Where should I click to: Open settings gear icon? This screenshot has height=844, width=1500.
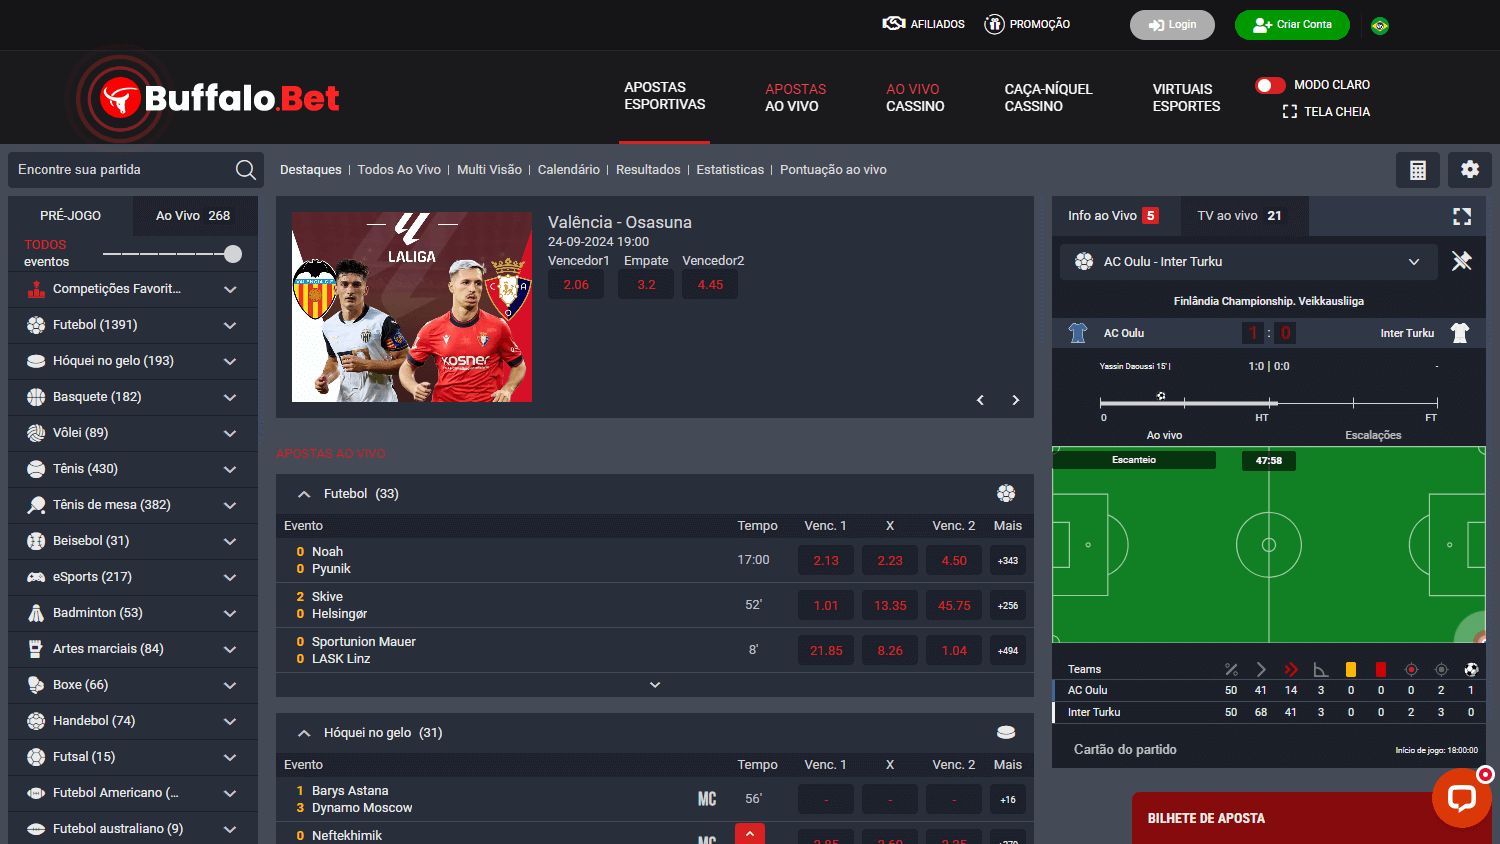click(x=1470, y=170)
